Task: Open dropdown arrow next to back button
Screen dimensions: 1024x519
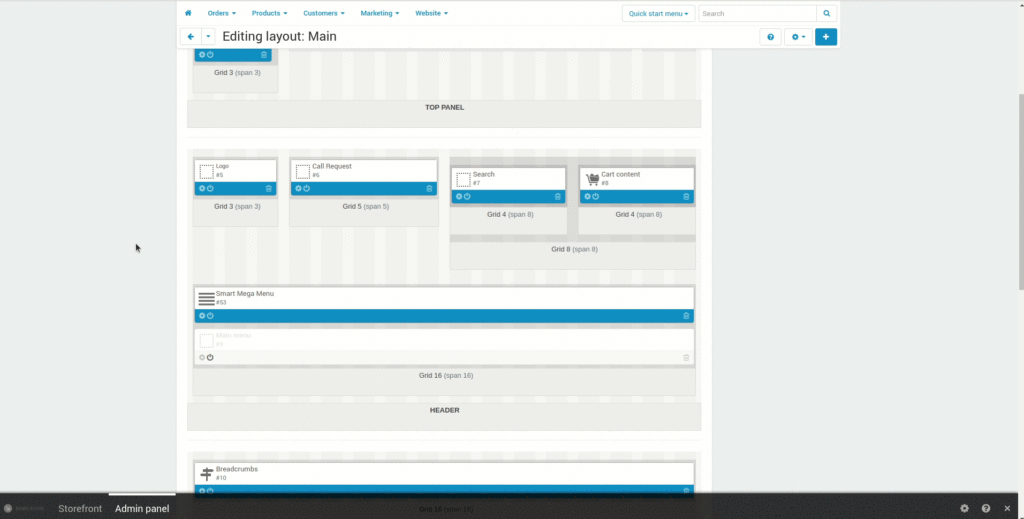Action: point(208,37)
